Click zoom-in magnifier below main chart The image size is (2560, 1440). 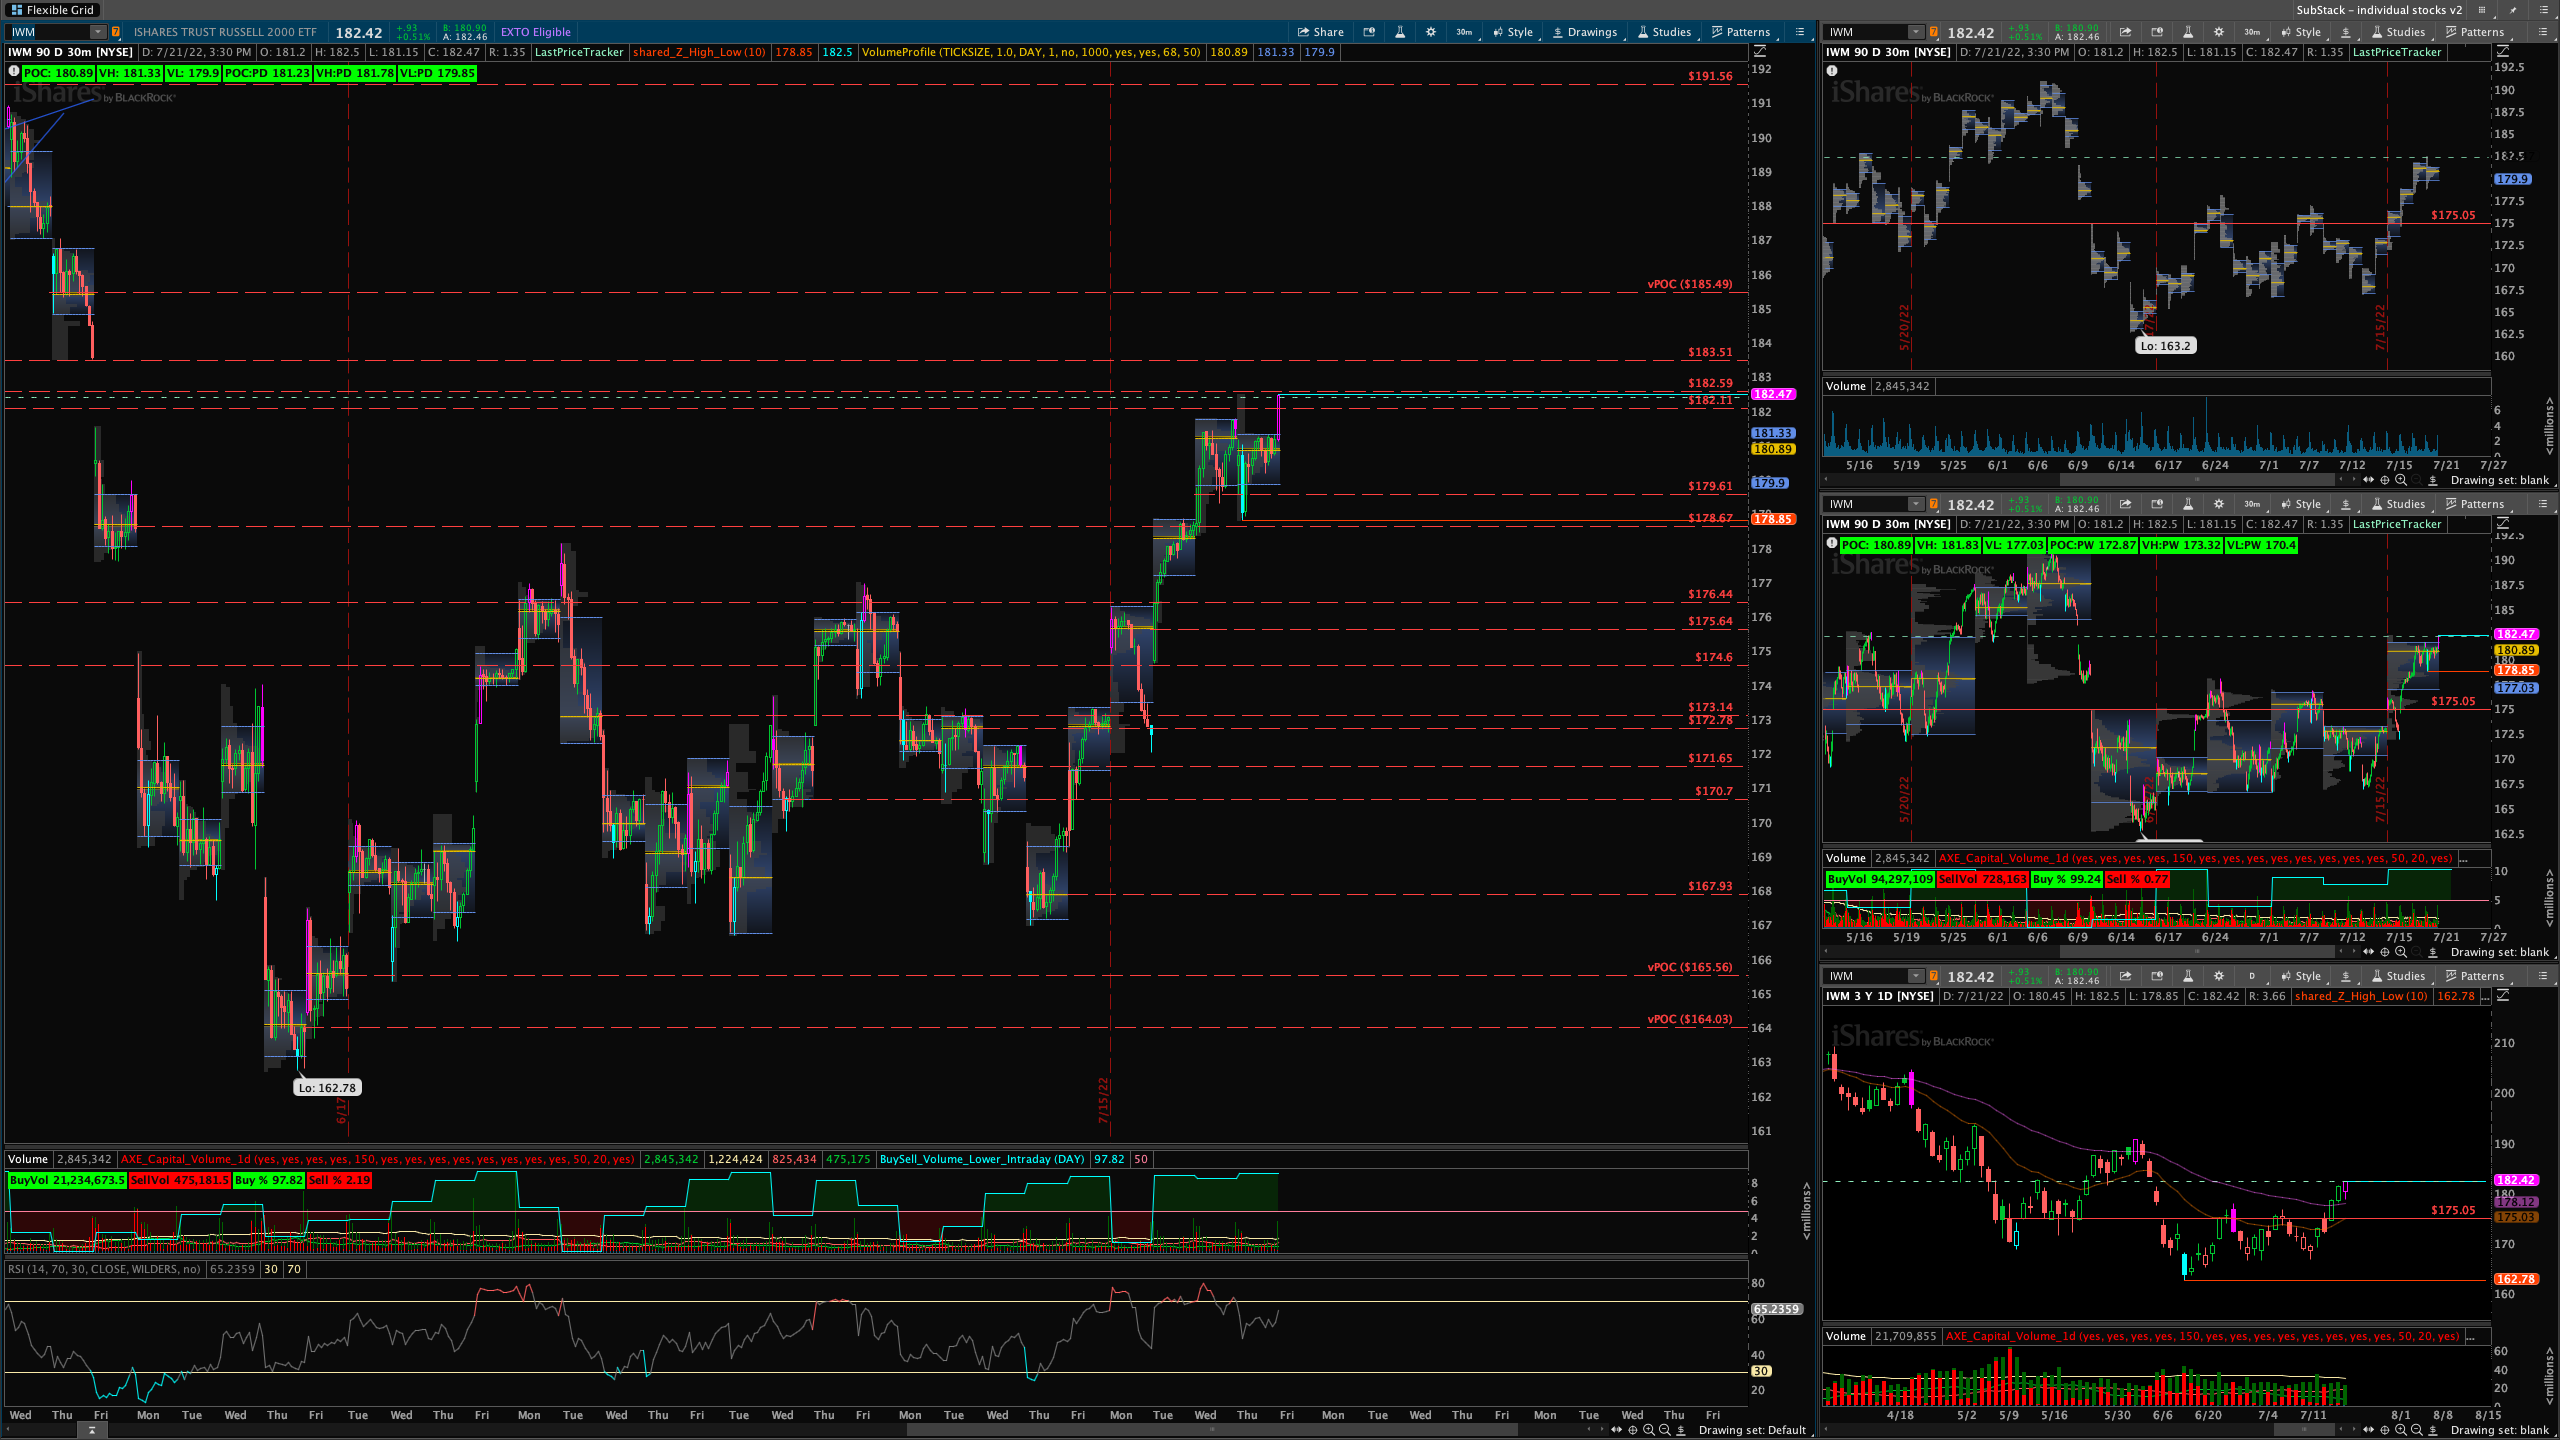(x=1649, y=1430)
